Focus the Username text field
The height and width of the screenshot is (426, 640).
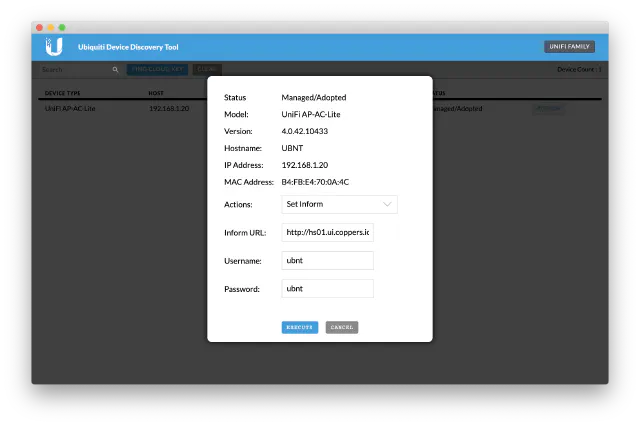[327, 261]
